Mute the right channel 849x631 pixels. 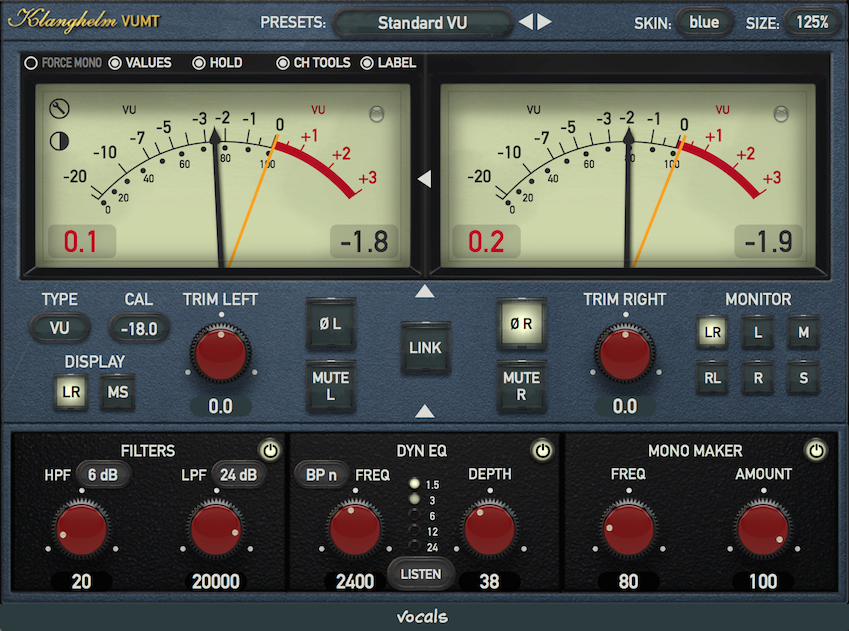point(521,386)
